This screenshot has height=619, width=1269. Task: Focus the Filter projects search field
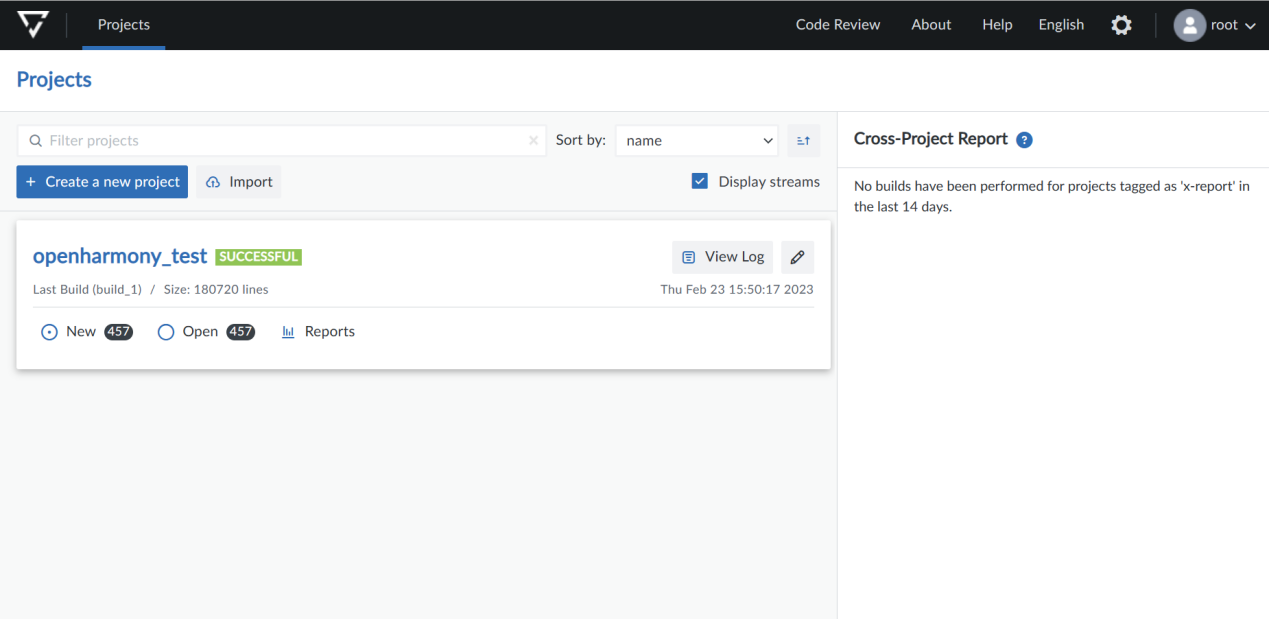coord(282,141)
